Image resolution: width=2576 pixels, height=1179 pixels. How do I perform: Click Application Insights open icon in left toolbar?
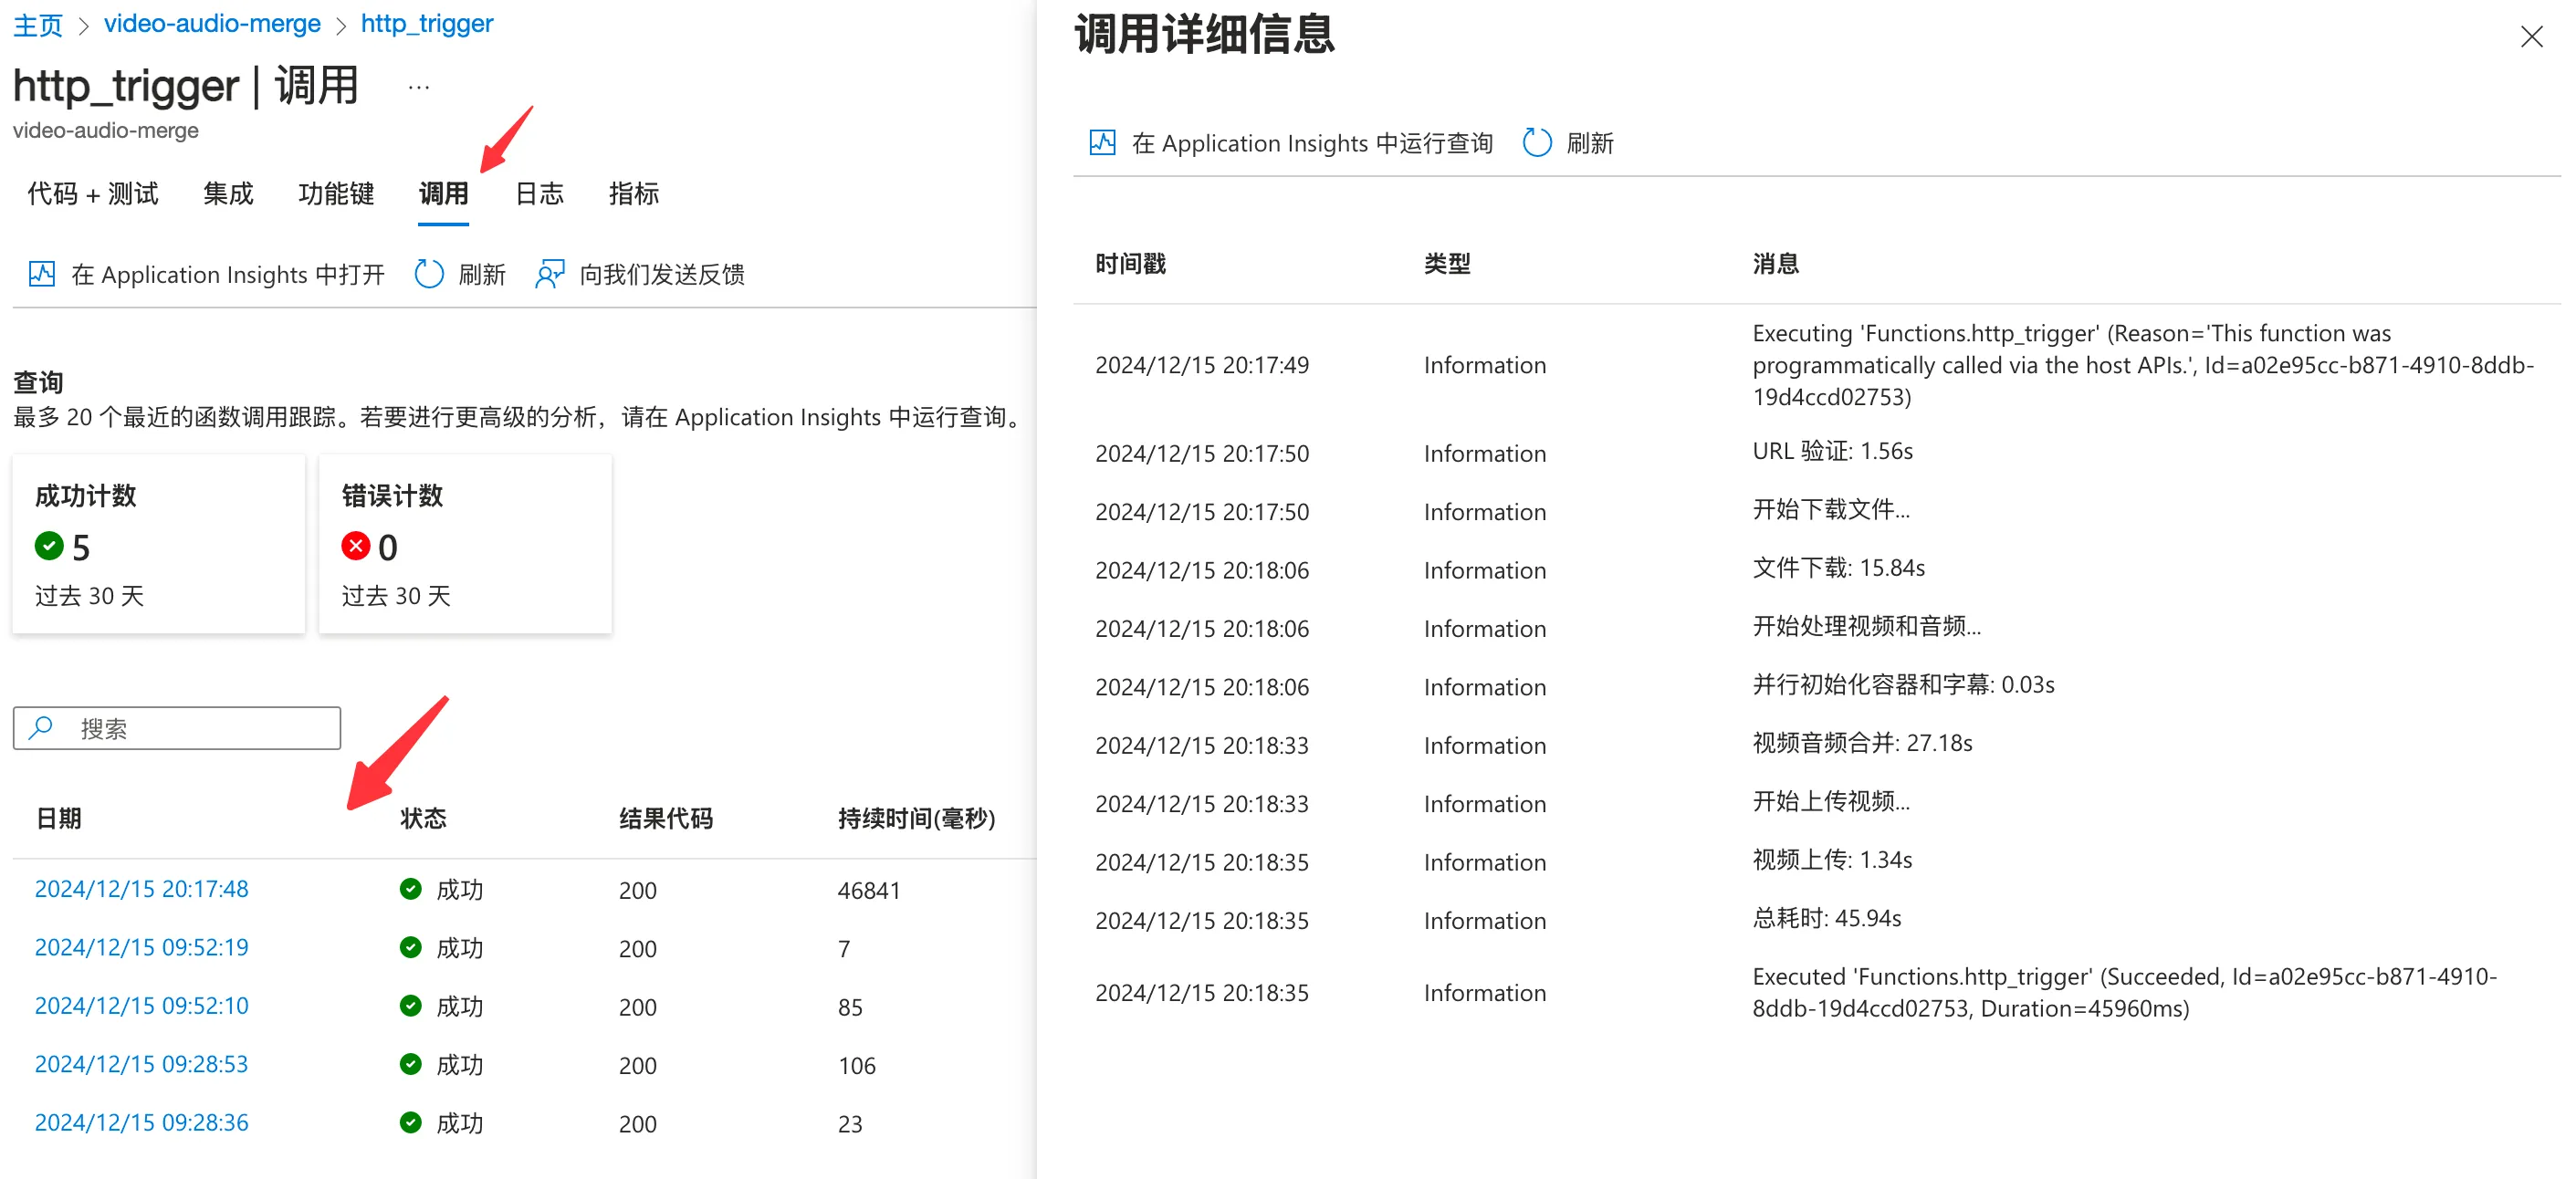[x=42, y=274]
